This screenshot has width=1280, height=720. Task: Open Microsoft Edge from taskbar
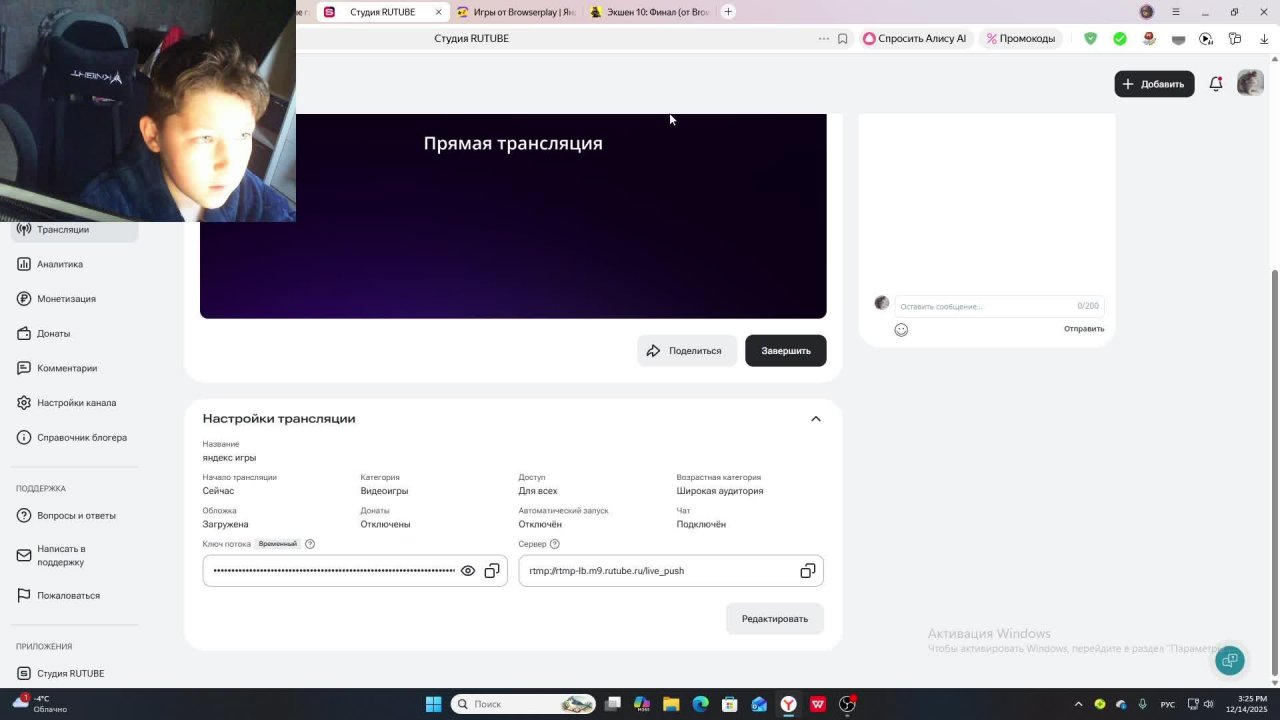point(700,704)
